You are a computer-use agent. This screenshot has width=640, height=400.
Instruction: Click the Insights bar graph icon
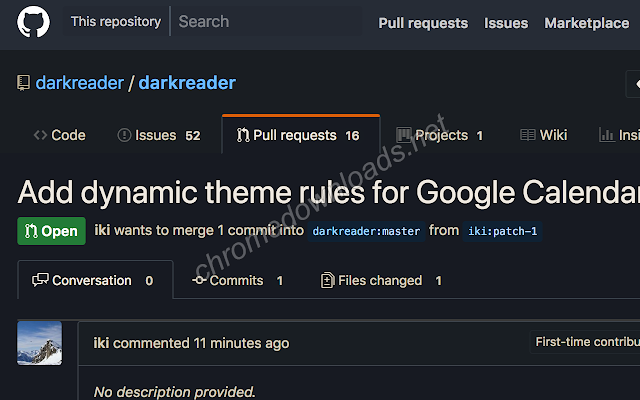click(607, 135)
